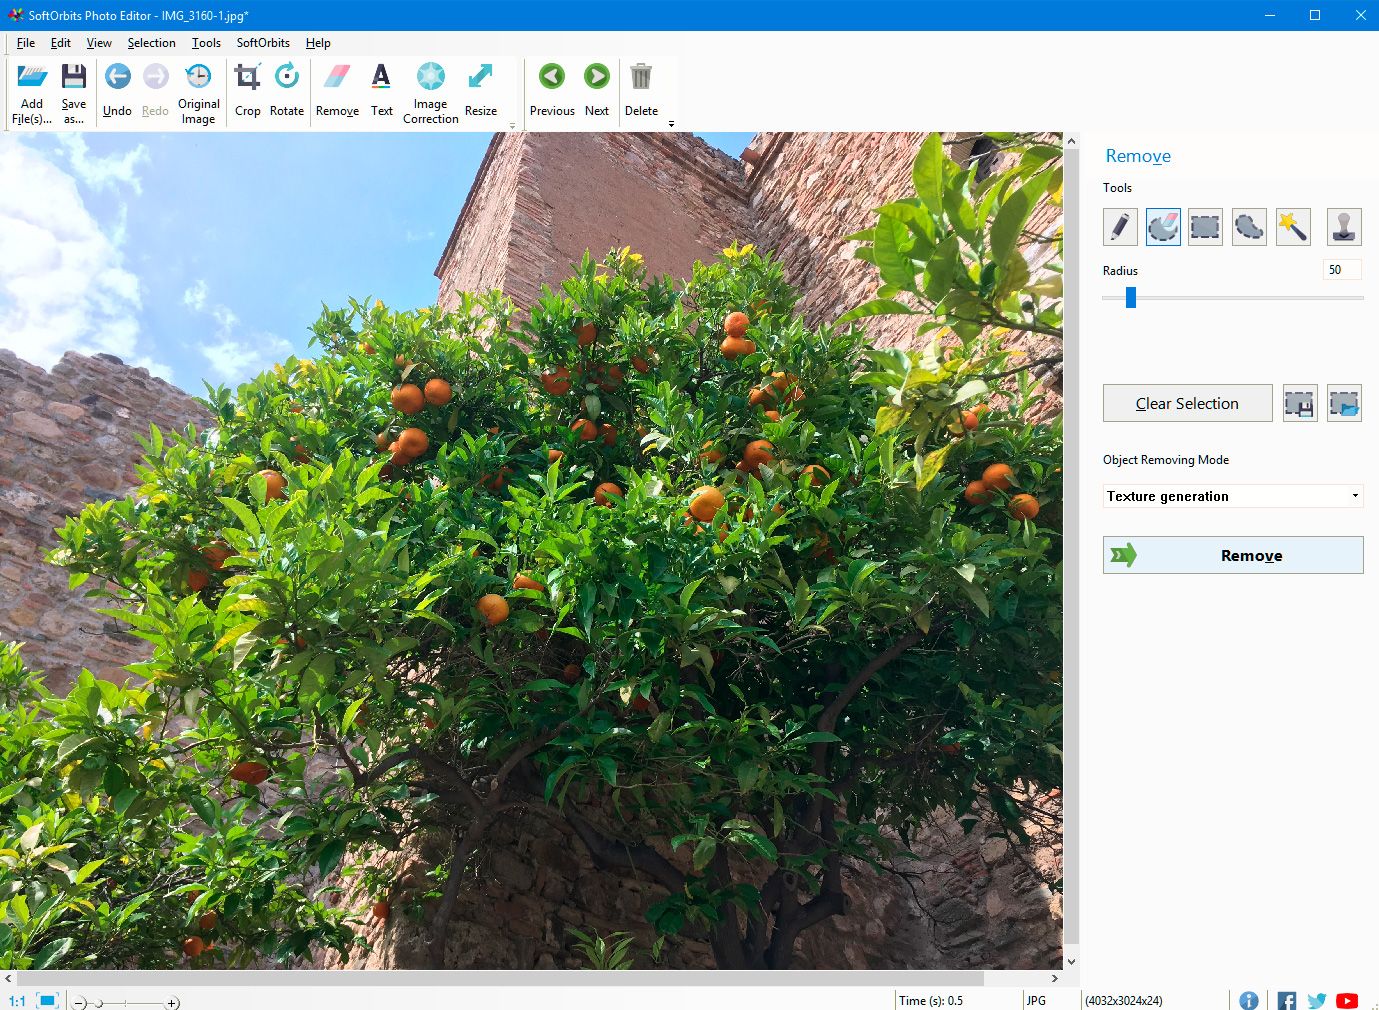
Task: Expand the toolbar overflow arrow after Delete
Action: pos(671,124)
